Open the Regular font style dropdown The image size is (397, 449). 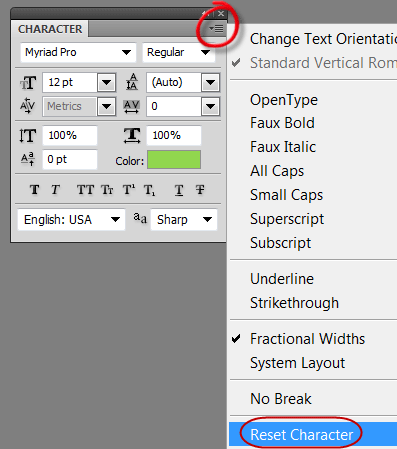[179, 52]
